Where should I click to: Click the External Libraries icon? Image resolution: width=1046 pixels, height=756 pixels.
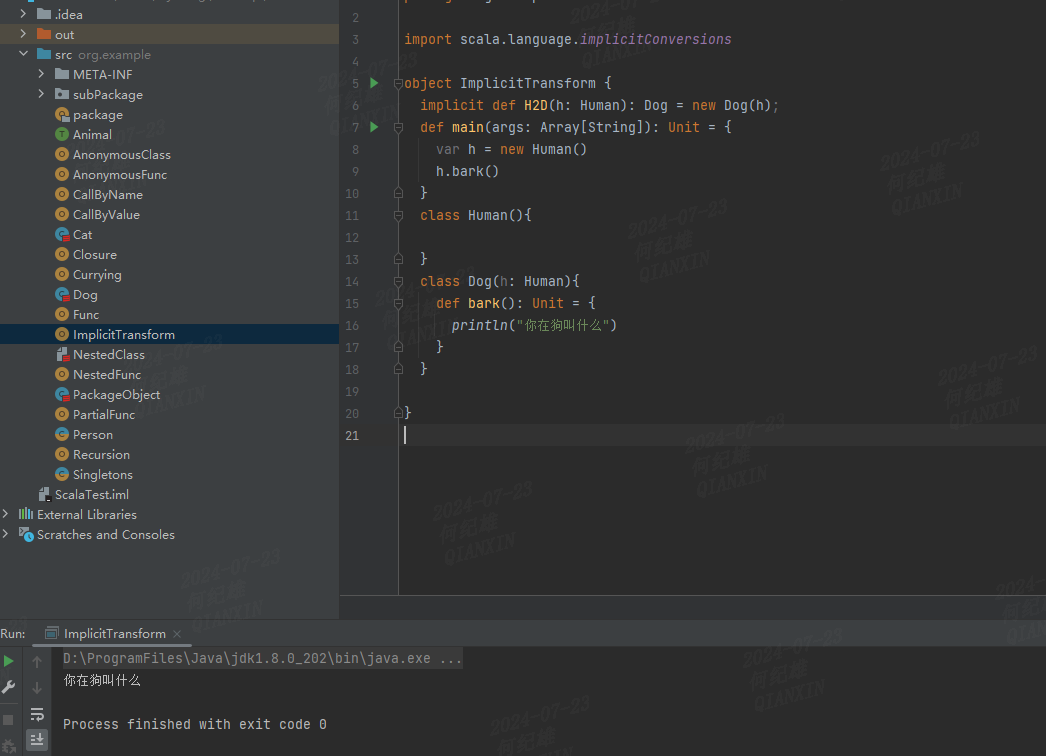[x=26, y=514]
